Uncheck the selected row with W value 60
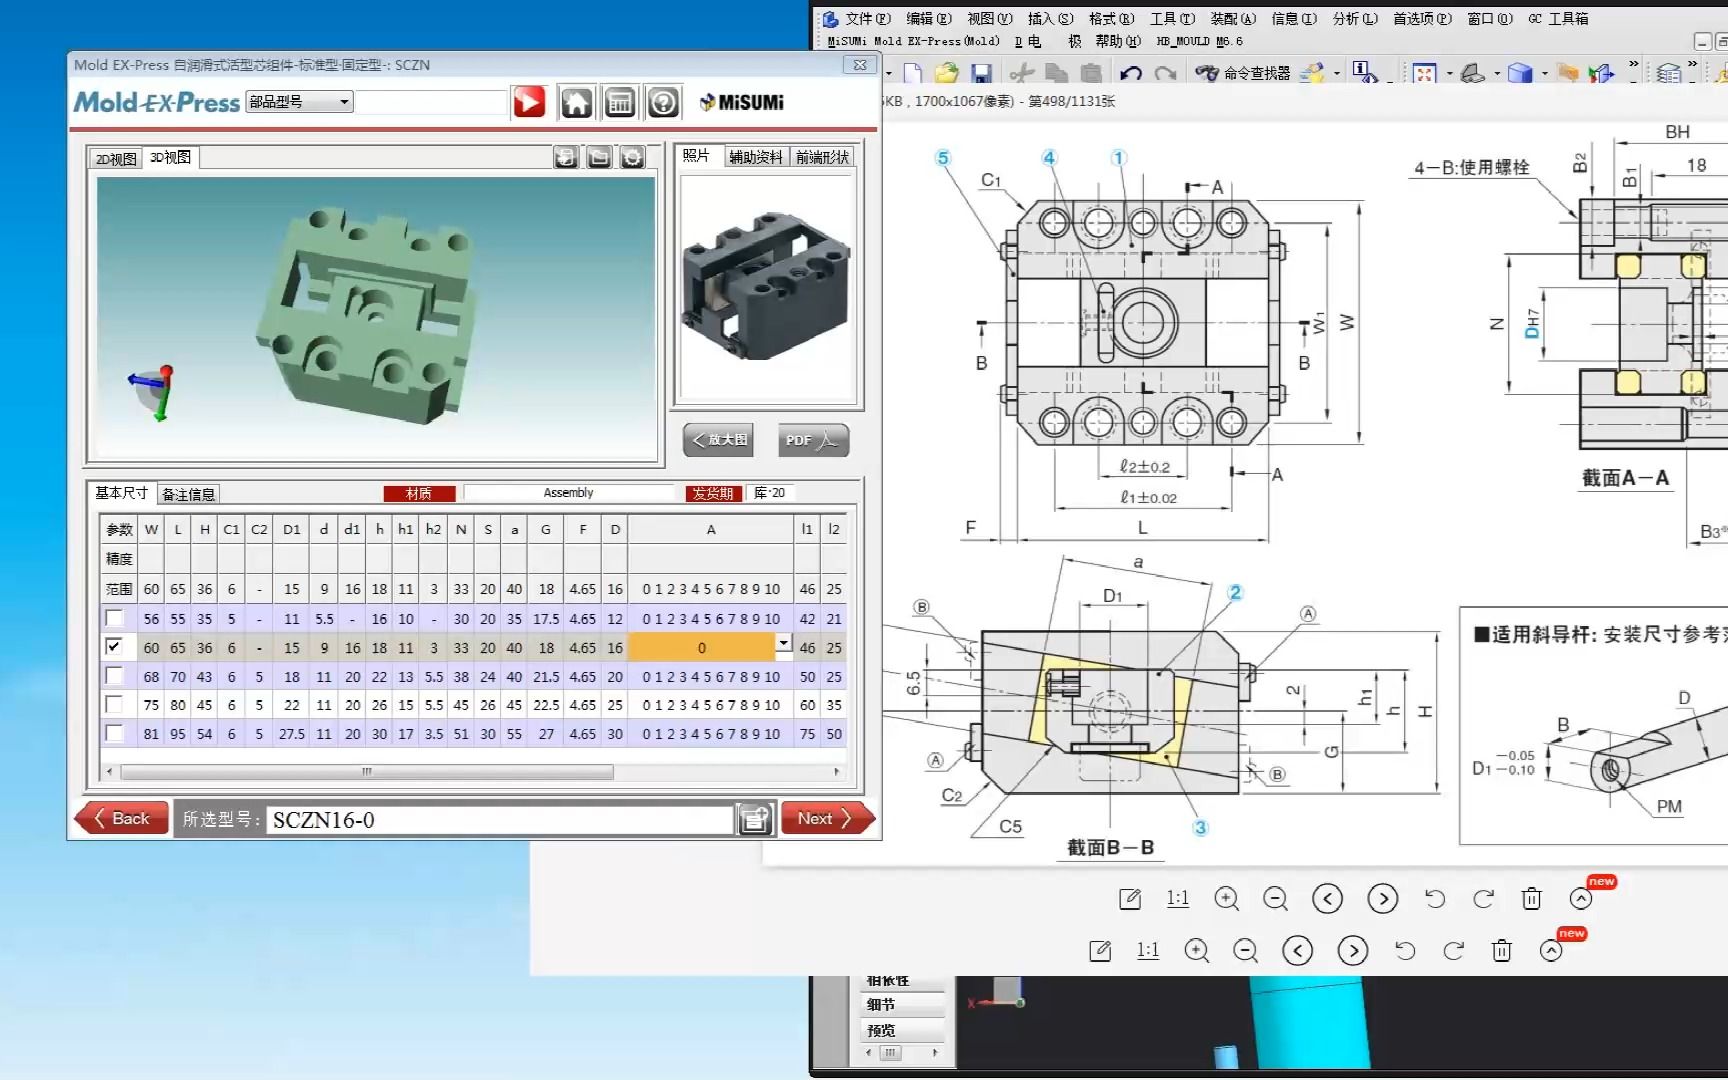The height and width of the screenshot is (1080, 1728). coord(115,647)
